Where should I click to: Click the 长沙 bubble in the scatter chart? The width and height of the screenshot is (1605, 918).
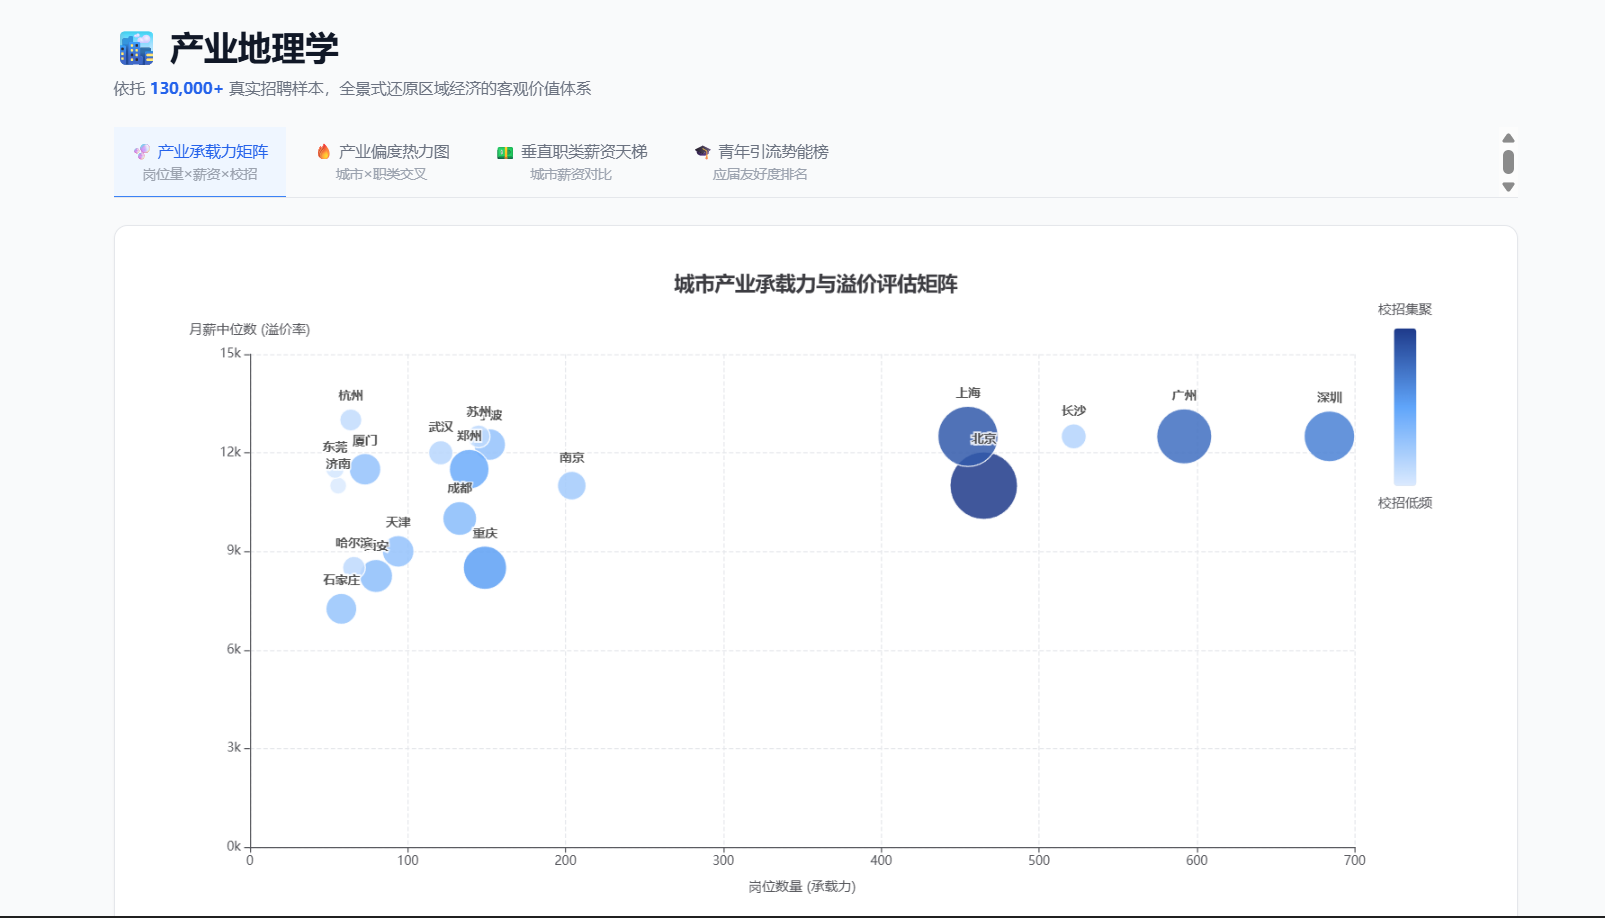pyautogui.click(x=1073, y=437)
